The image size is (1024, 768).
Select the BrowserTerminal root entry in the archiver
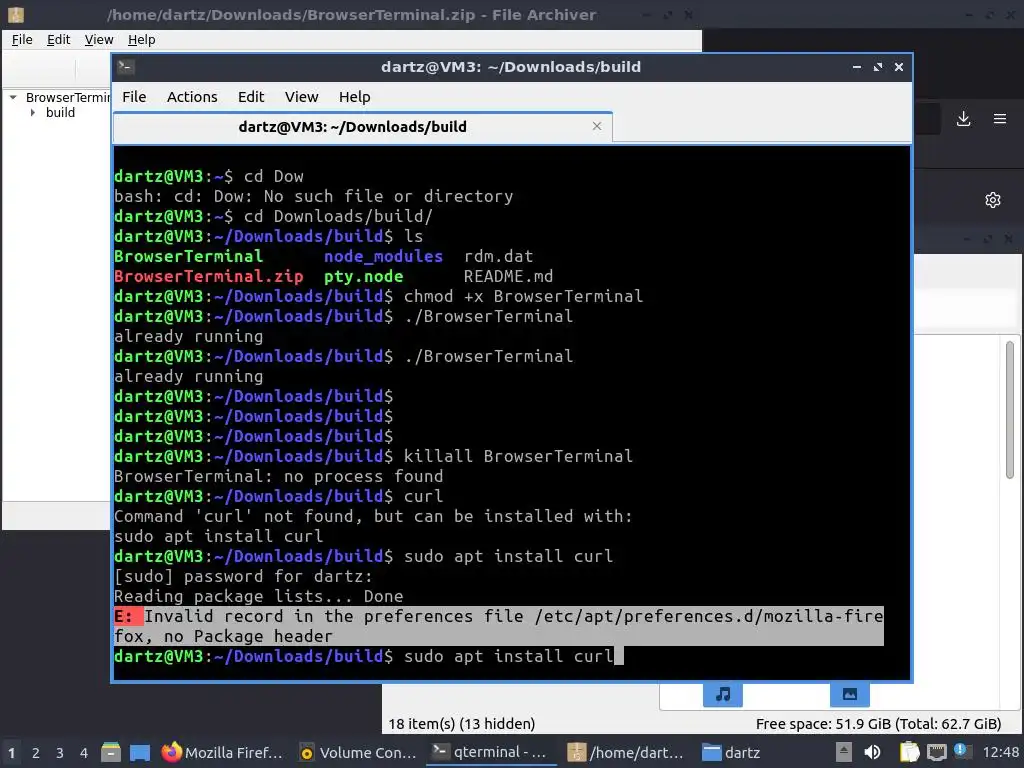[x=68, y=97]
